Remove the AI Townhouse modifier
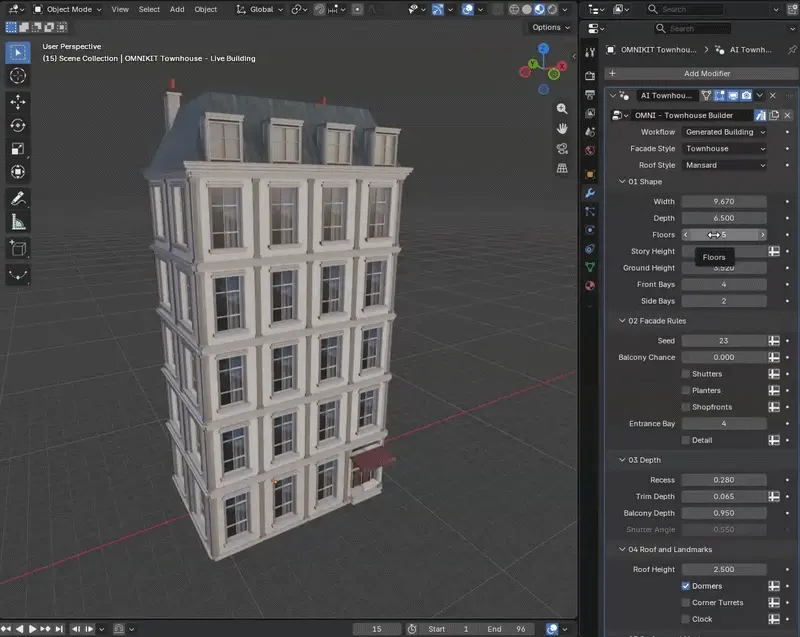 pyautogui.click(x=773, y=95)
